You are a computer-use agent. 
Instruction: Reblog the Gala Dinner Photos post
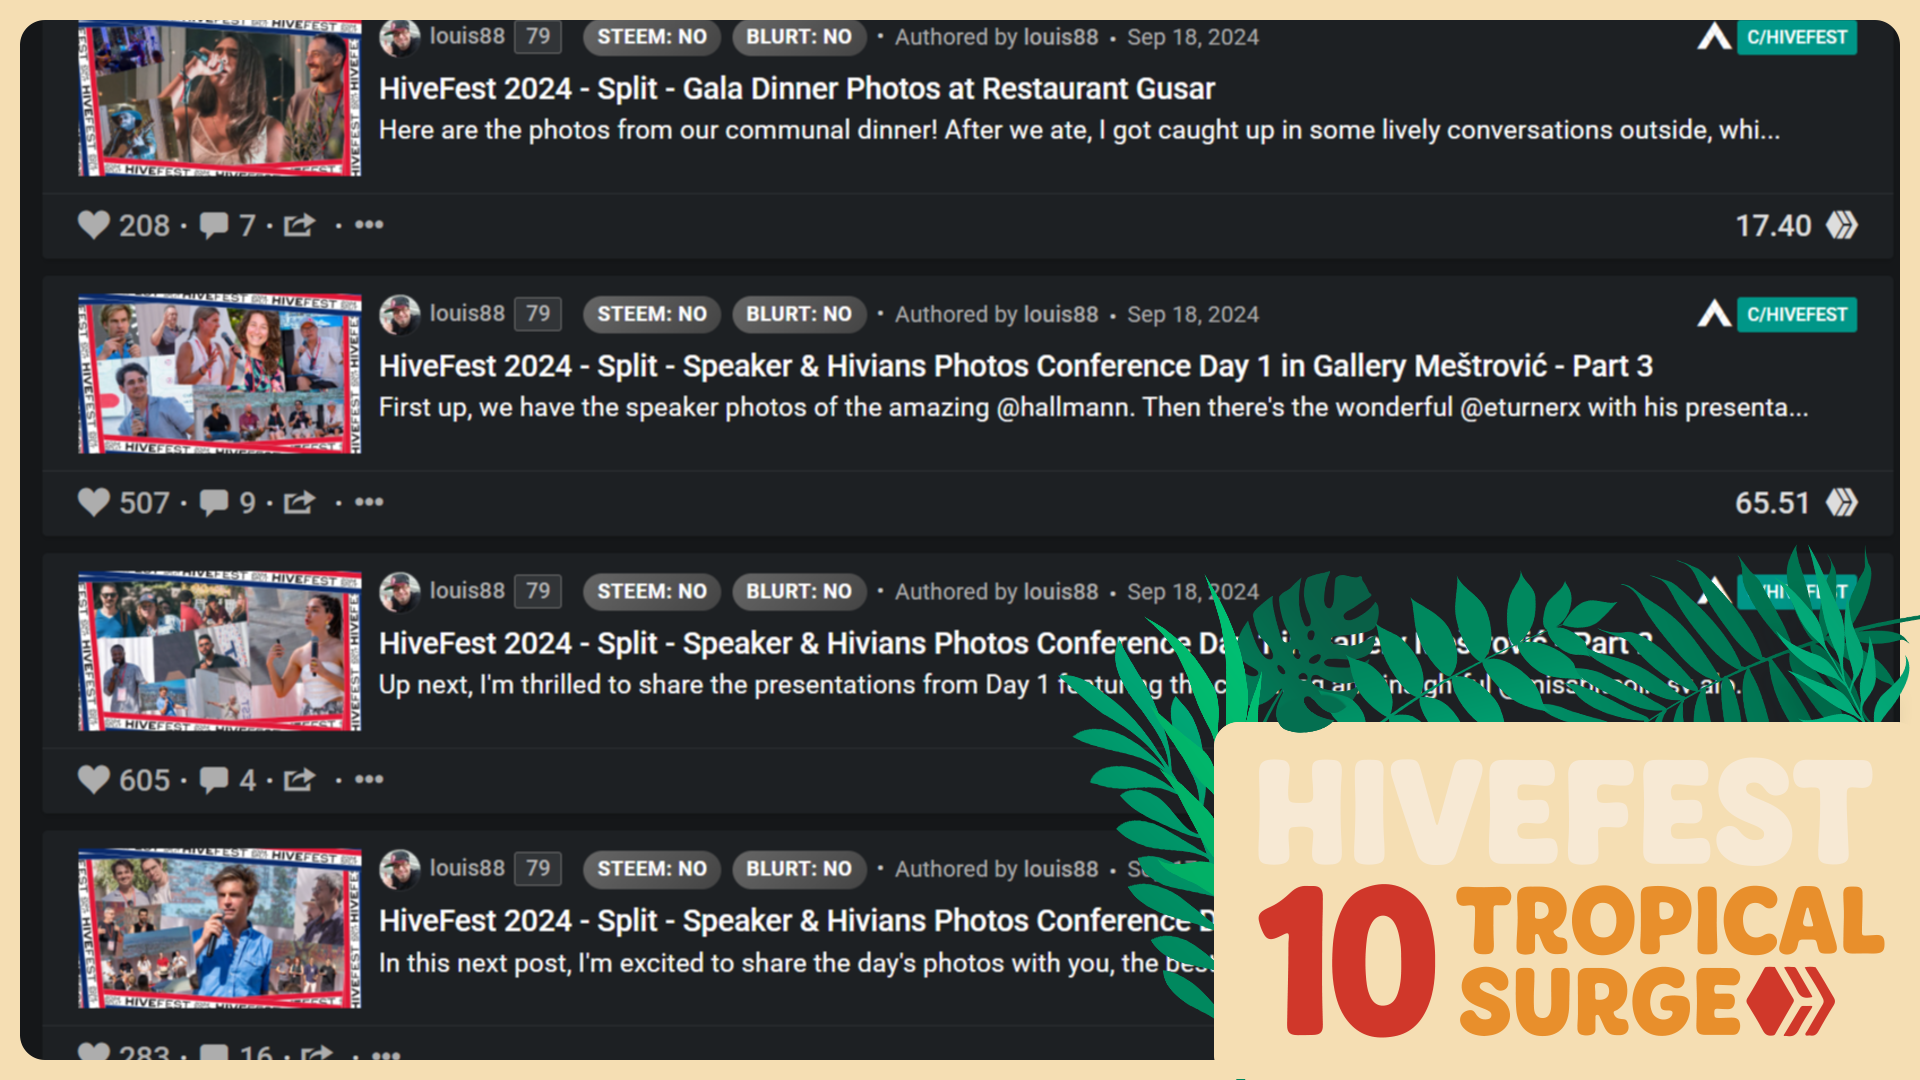coord(299,225)
